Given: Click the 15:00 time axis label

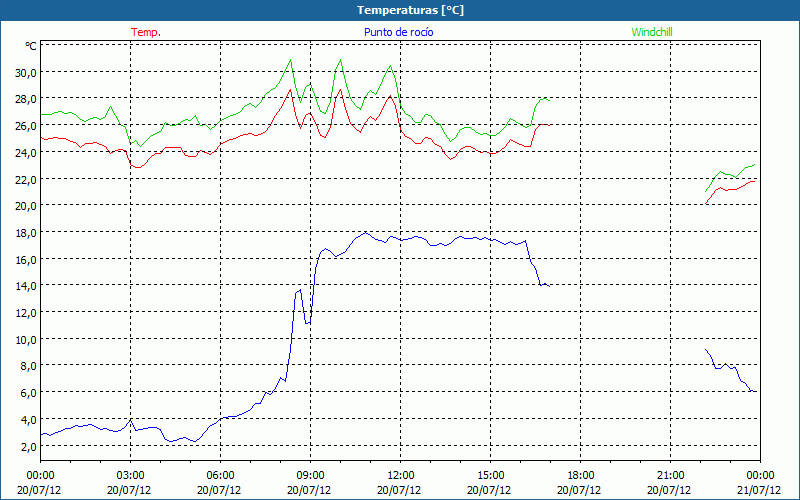Looking at the screenshot, I should [x=490, y=476].
